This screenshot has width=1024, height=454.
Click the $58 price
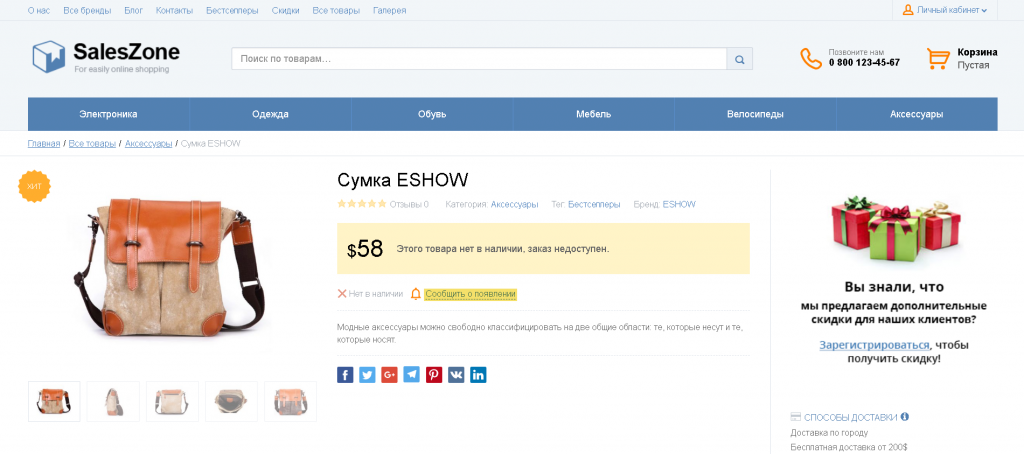pyautogui.click(x=364, y=249)
